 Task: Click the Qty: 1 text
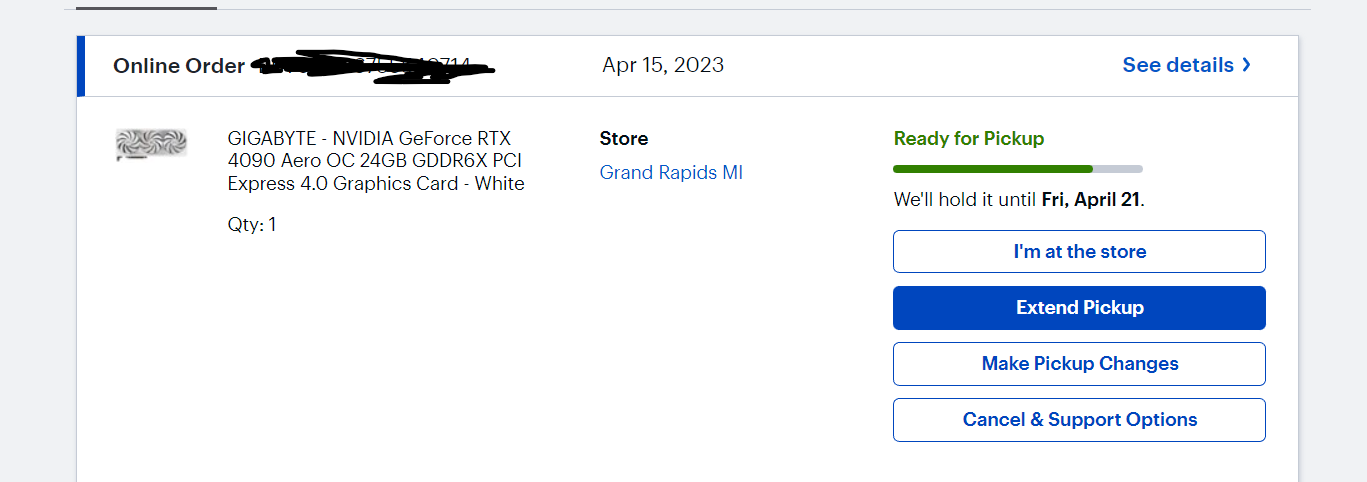pos(252,225)
